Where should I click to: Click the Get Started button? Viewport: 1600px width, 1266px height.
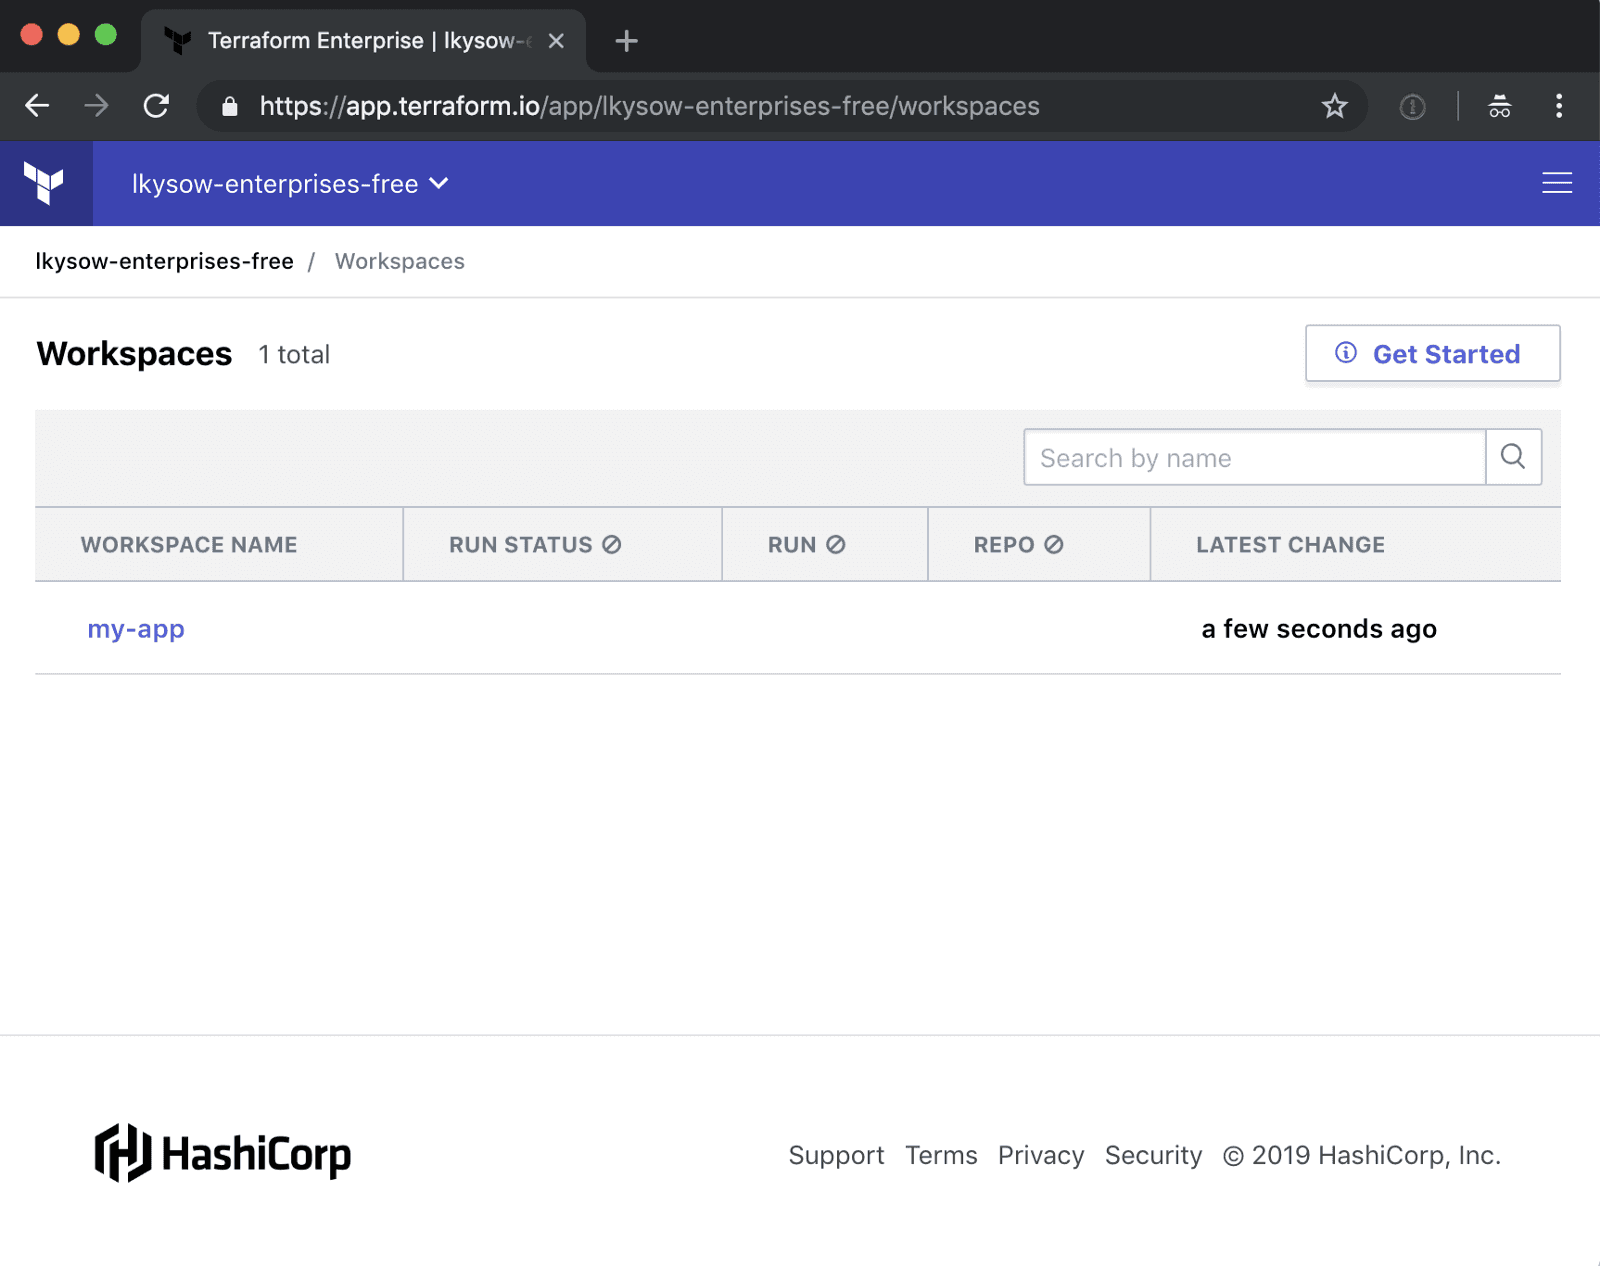pyautogui.click(x=1432, y=354)
